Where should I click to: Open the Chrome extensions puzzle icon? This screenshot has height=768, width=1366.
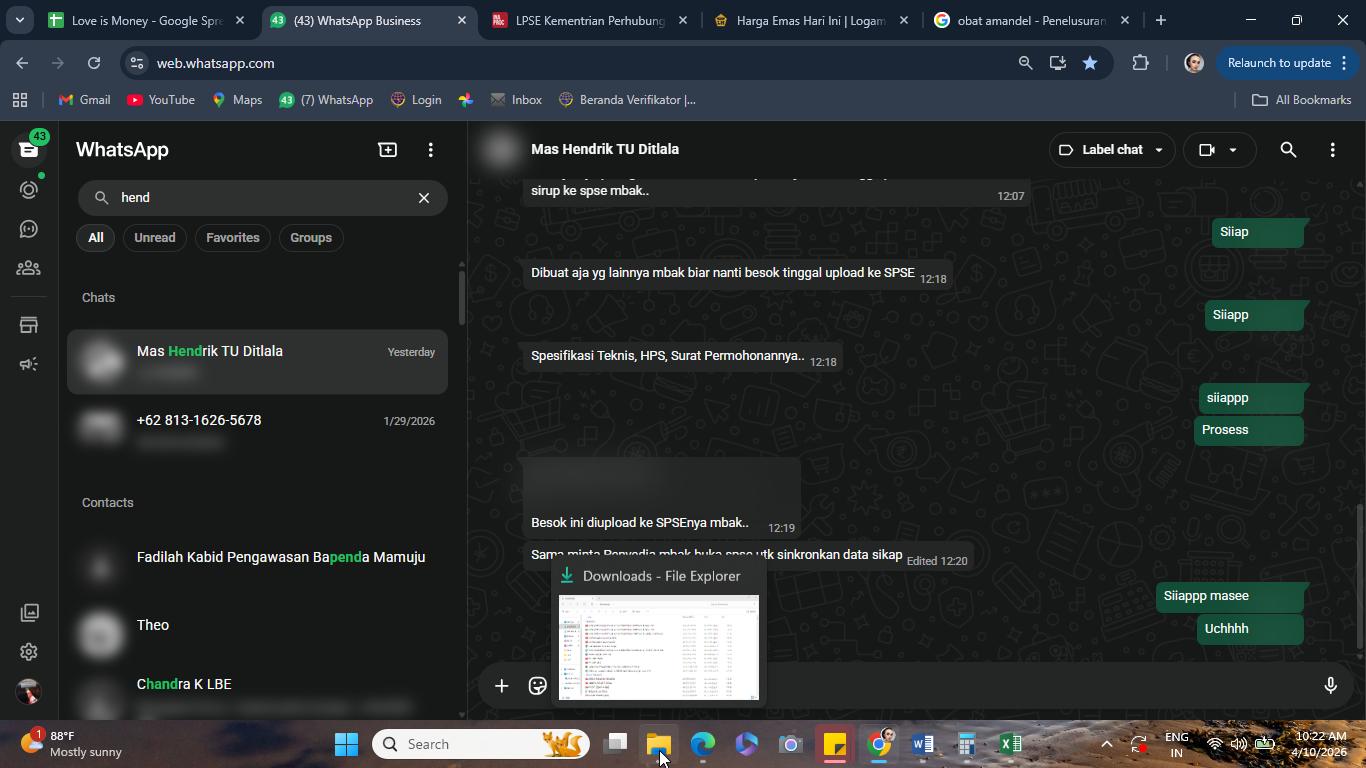[1140, 63]
